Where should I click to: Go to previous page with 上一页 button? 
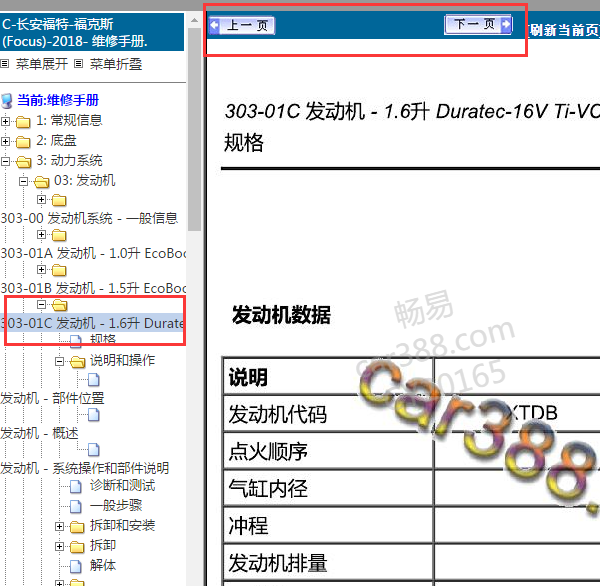click(242, 26)
